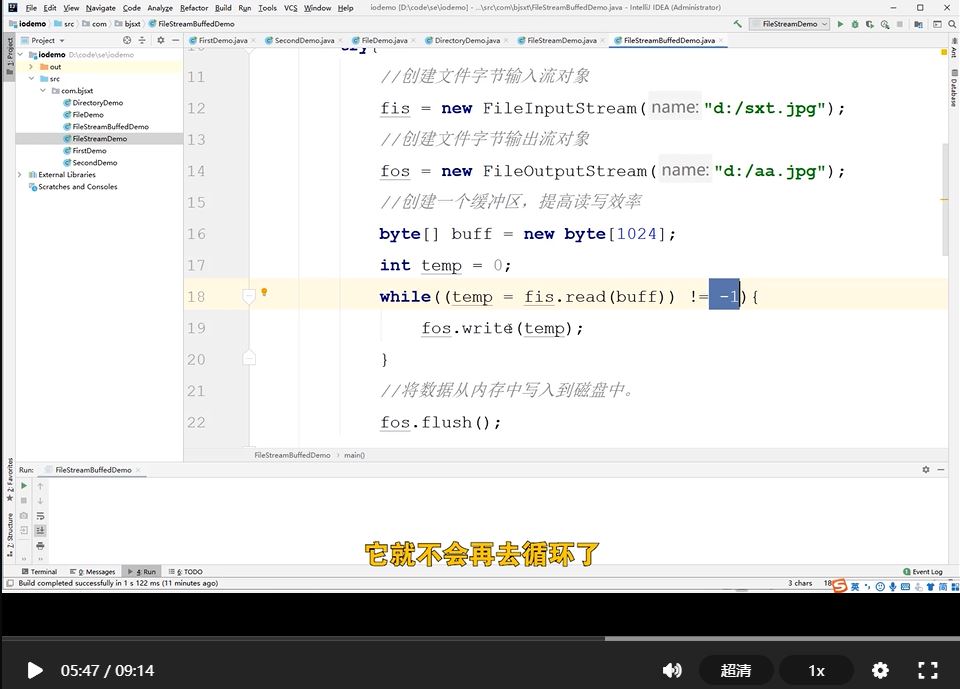Image resolution: width=960 pixels, height=689 pixels.
Task: Click main() in the editor breadcrumb
Action: (354, 455)
